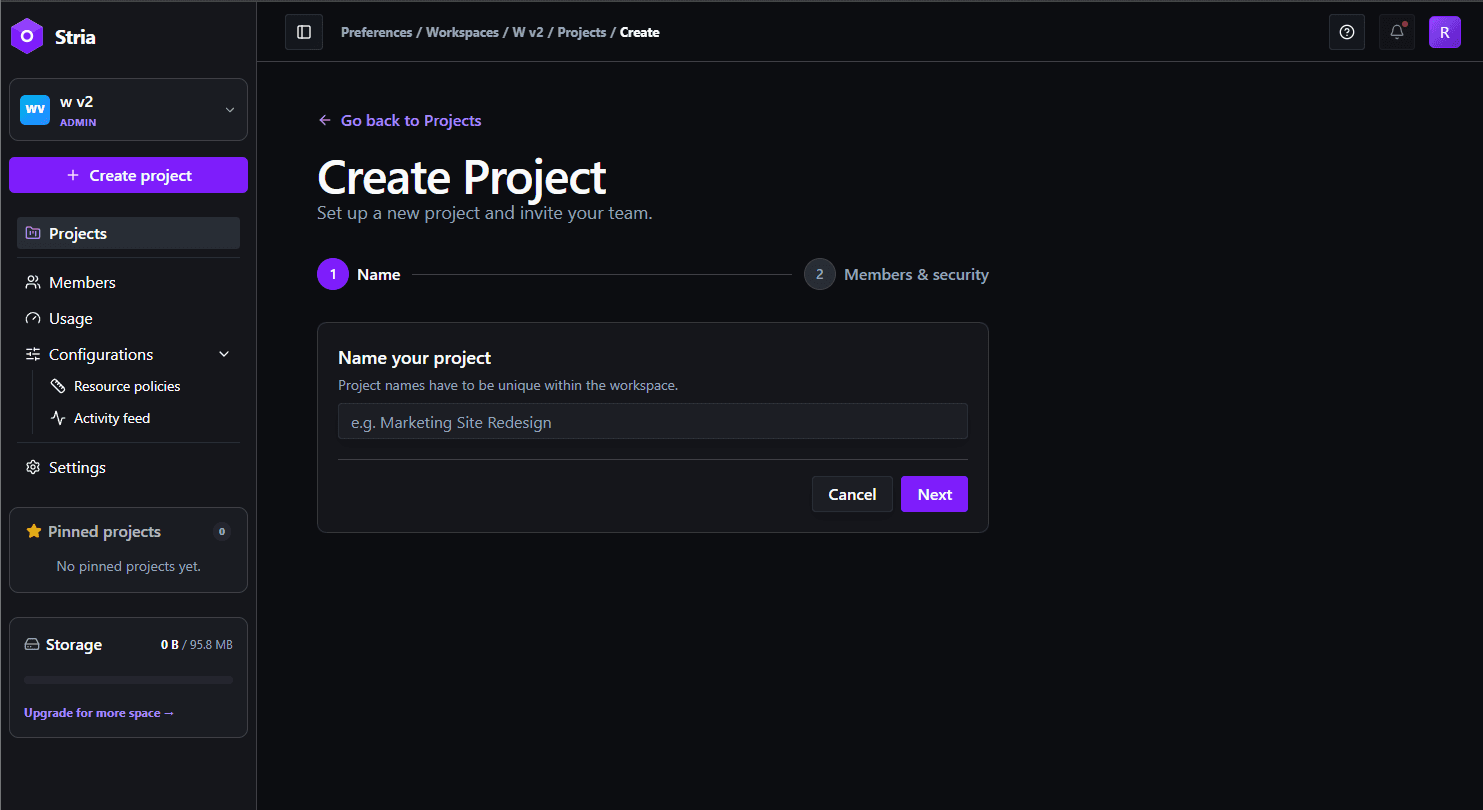Open Projects in the sidebar

(128, 233)
